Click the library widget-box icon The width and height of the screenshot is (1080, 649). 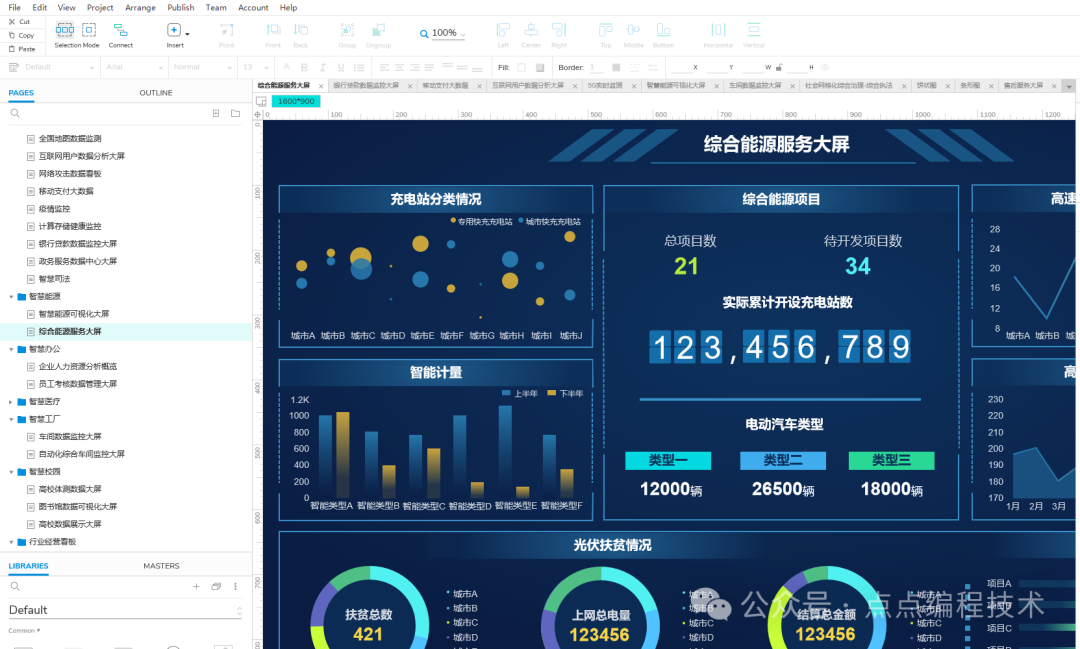click(x=216, y=586)
